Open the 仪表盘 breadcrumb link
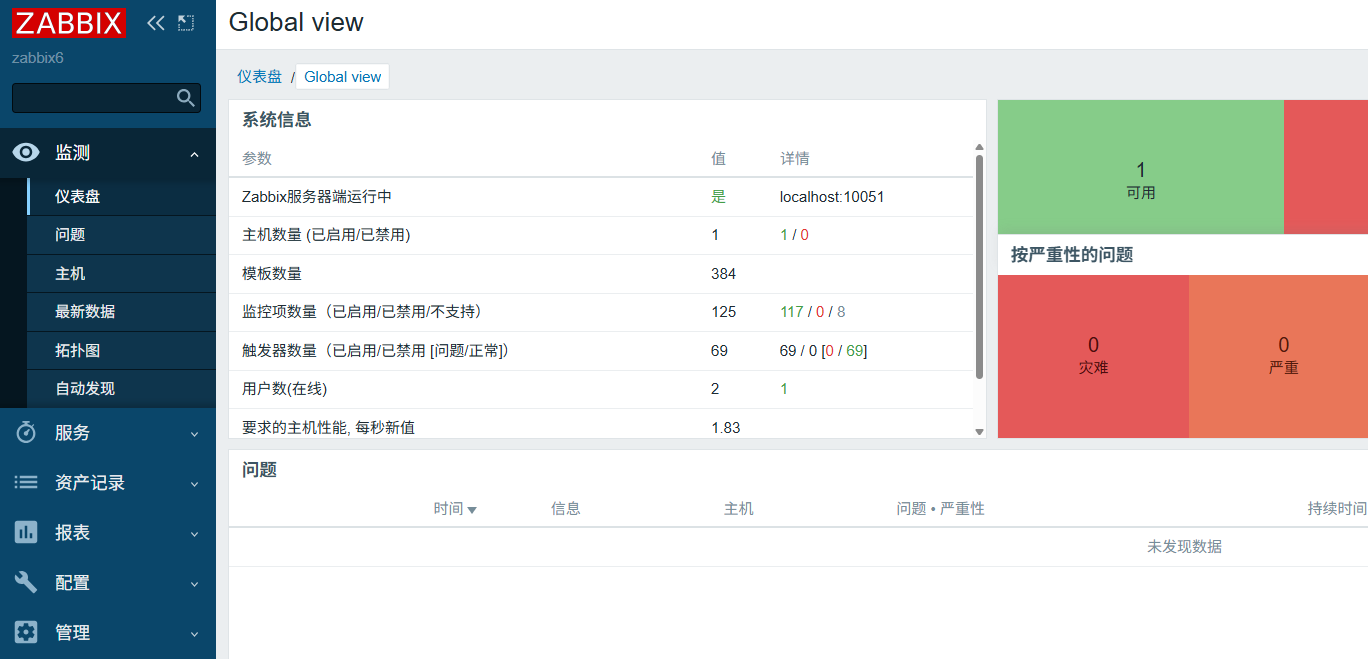Image resolution: width=1368 pixels, height=659 pixels. (259, 77)
